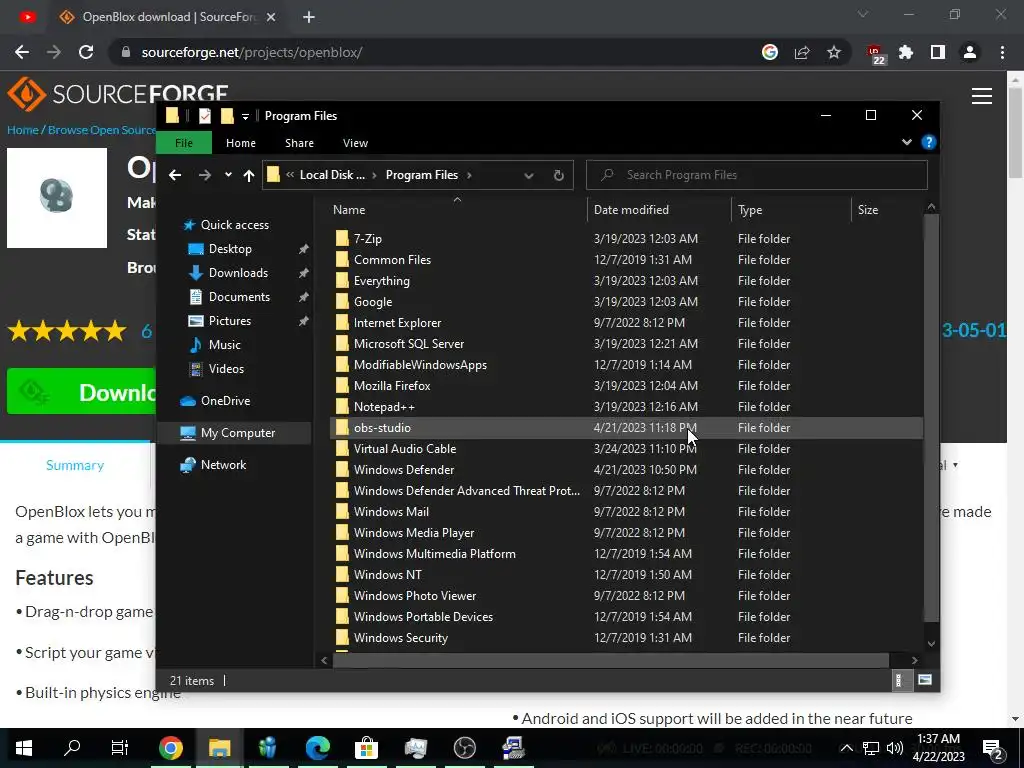Expand the Explorer ribbon
1024x768 pixels.
pos(906,142)
